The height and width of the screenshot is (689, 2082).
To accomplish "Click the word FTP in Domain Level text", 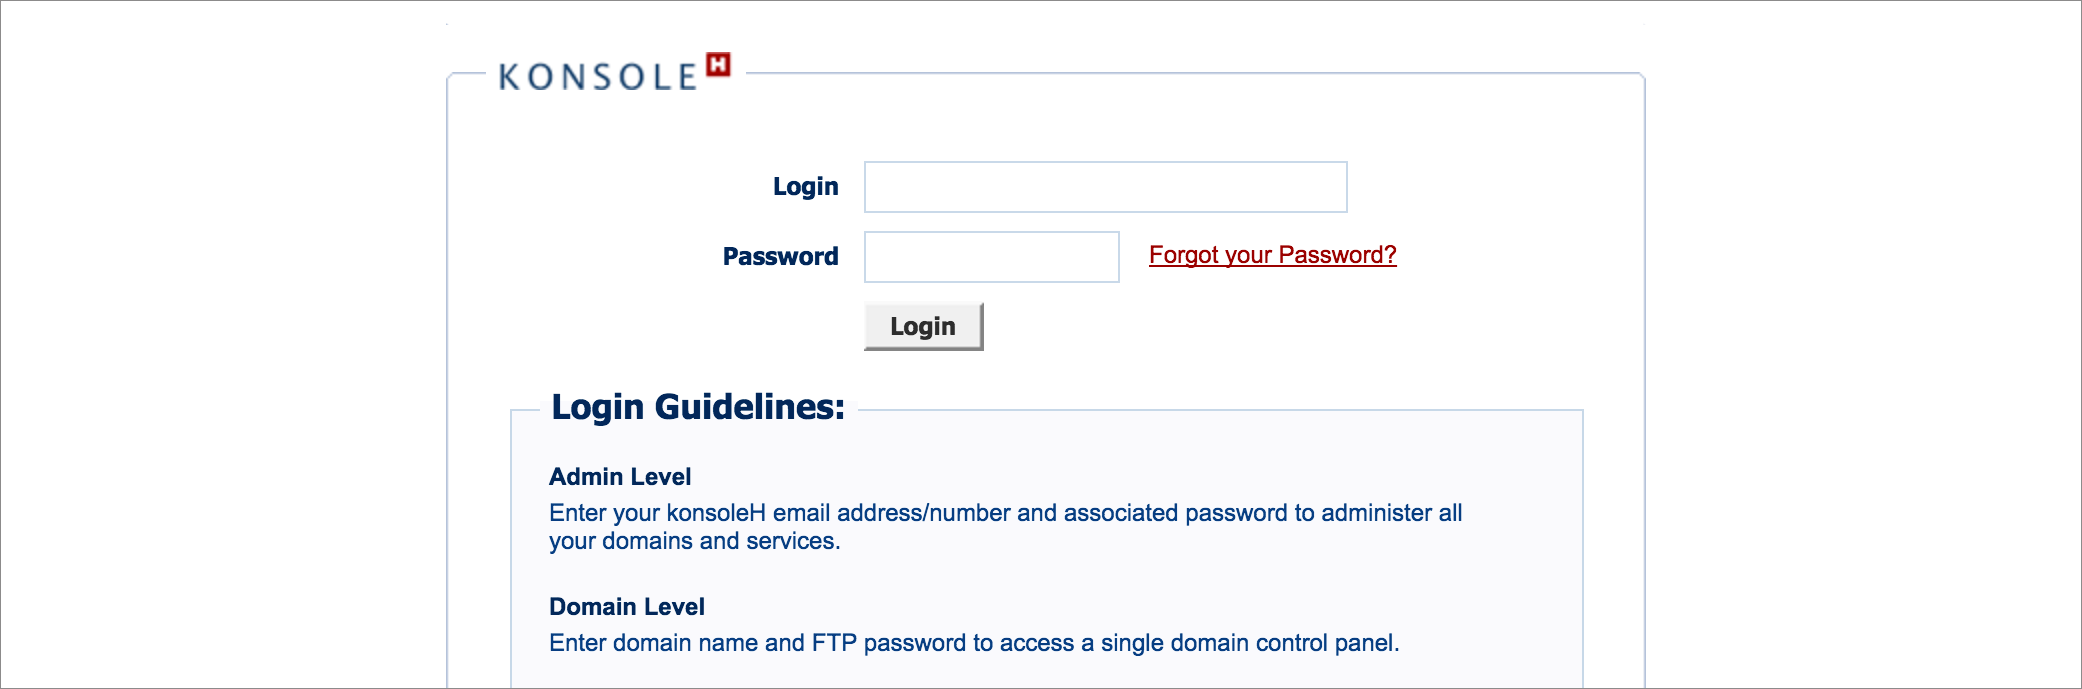I will point(834,643).
